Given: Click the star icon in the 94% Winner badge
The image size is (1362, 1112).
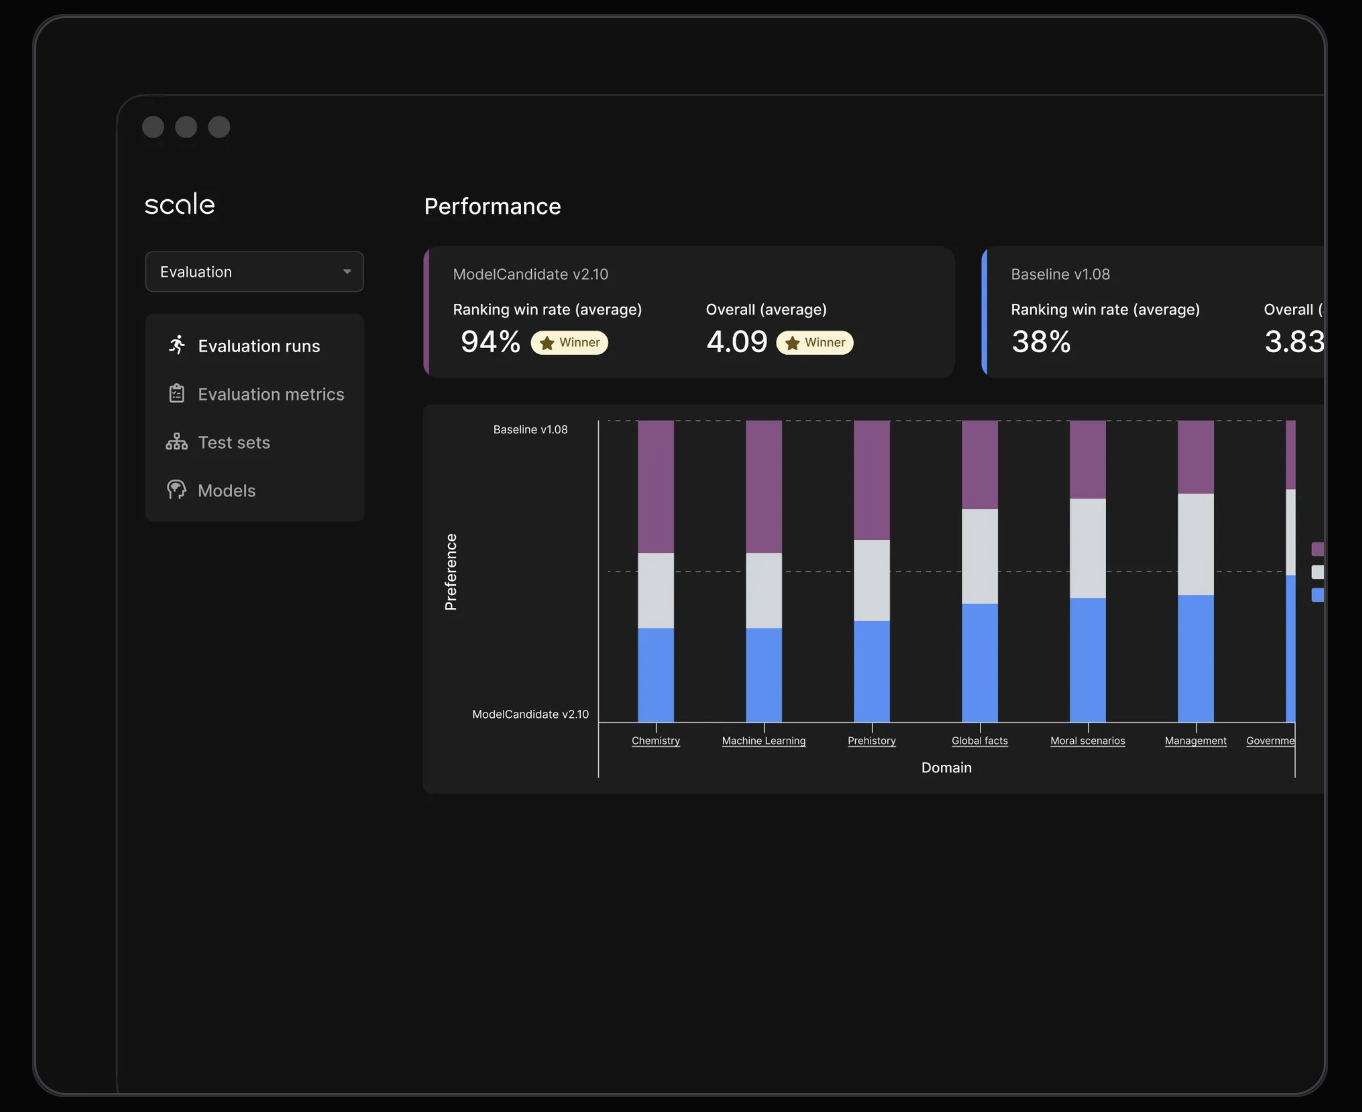Looking at the screenshot, I should pyautogui.click(x=547, y=343).
